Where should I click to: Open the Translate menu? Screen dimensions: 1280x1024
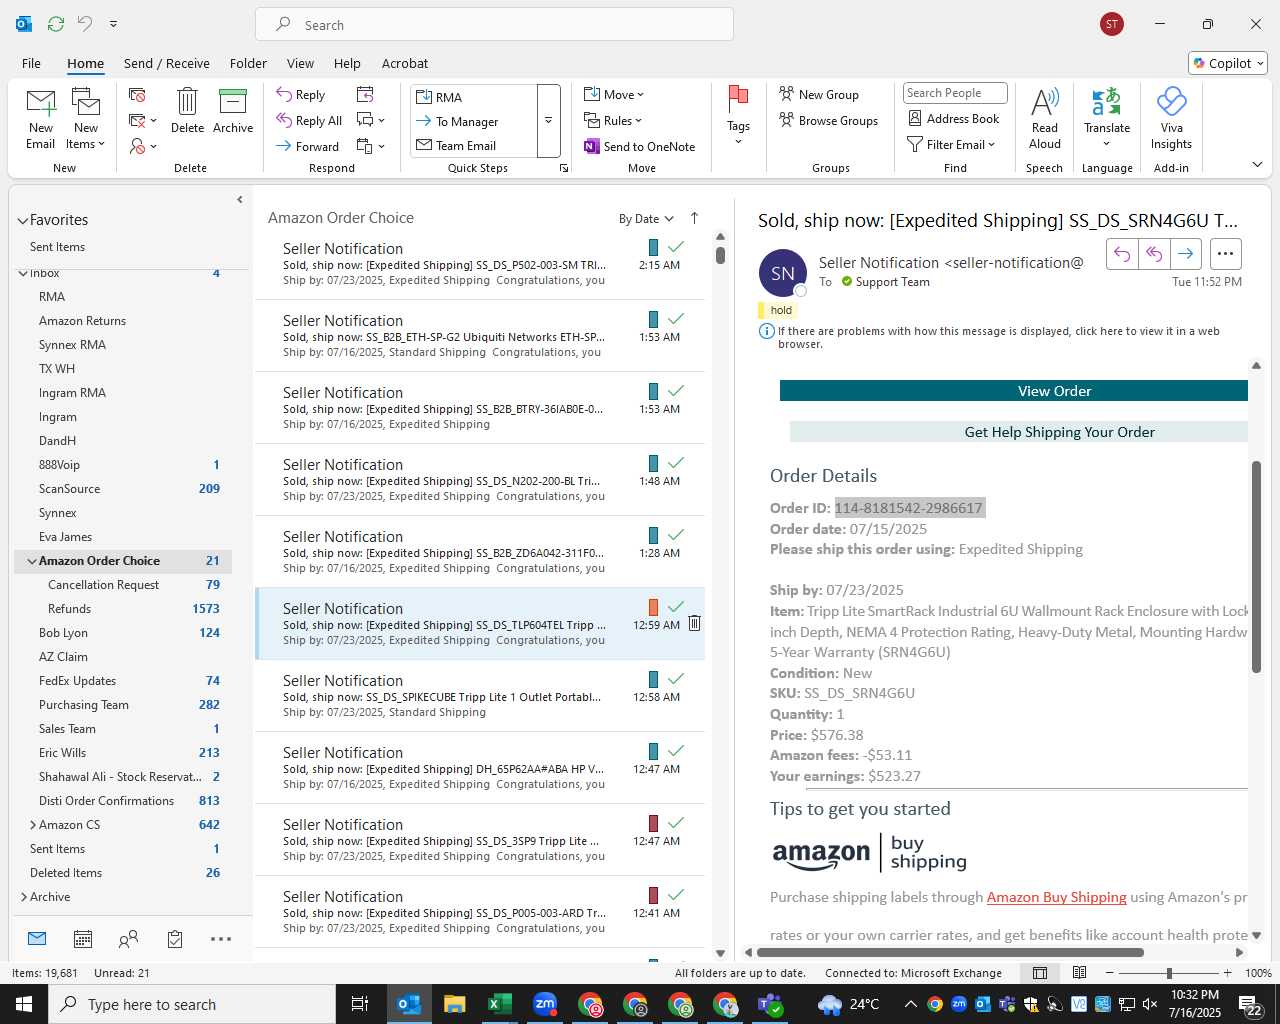[x=1107, y=118]
